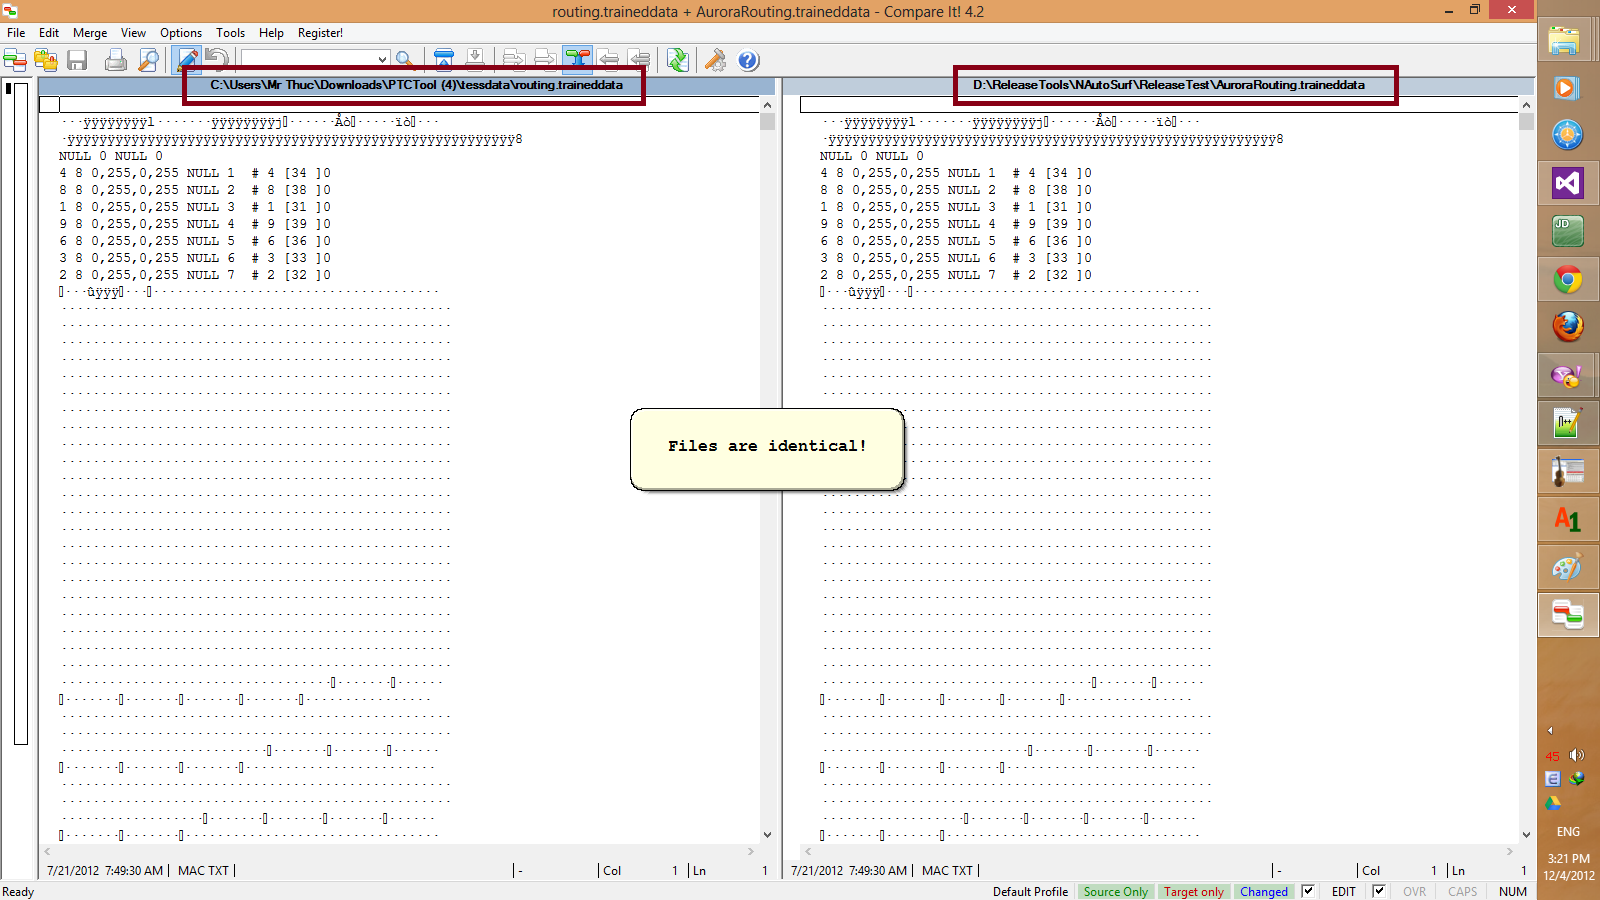Click the copy-to-left single arrow icon

(x=608, y=60)
